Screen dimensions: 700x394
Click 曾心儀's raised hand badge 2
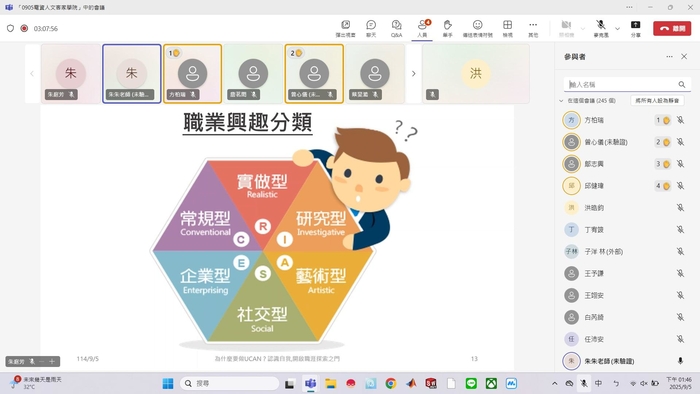click(662, 142)
